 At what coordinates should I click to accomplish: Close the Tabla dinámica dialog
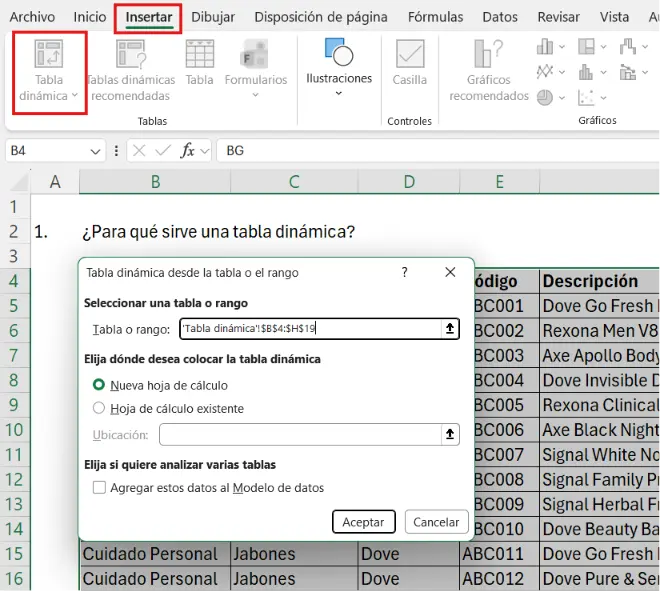coord(450,272)
